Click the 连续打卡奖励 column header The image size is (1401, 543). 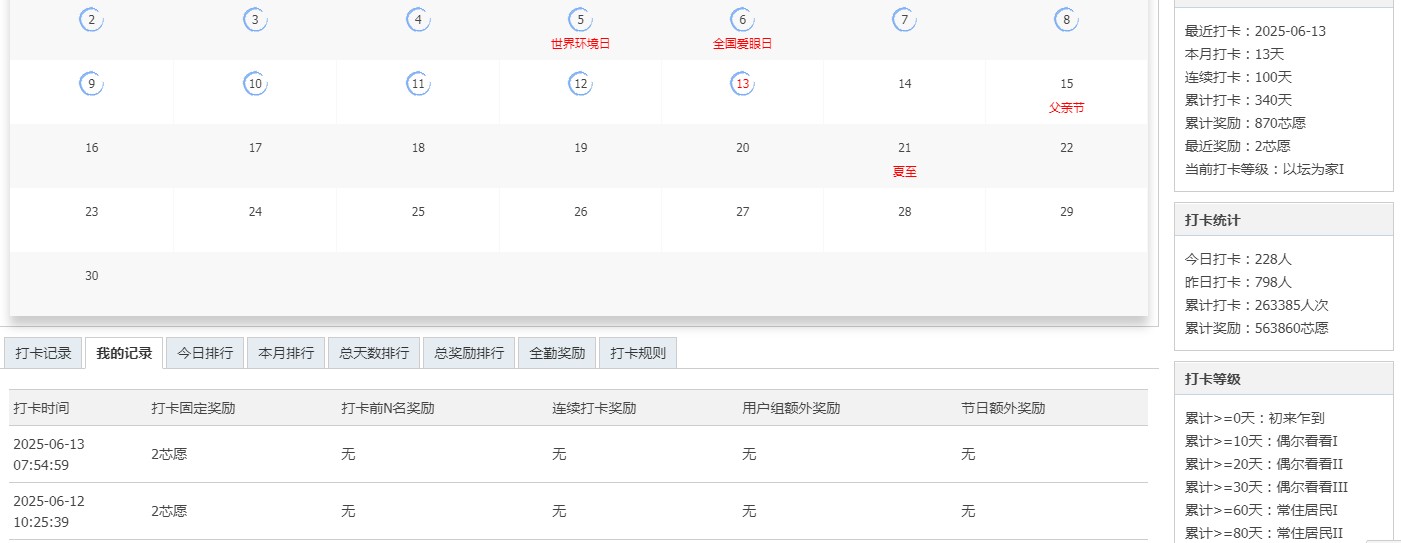pyautogui.click(x=594, y=408)
